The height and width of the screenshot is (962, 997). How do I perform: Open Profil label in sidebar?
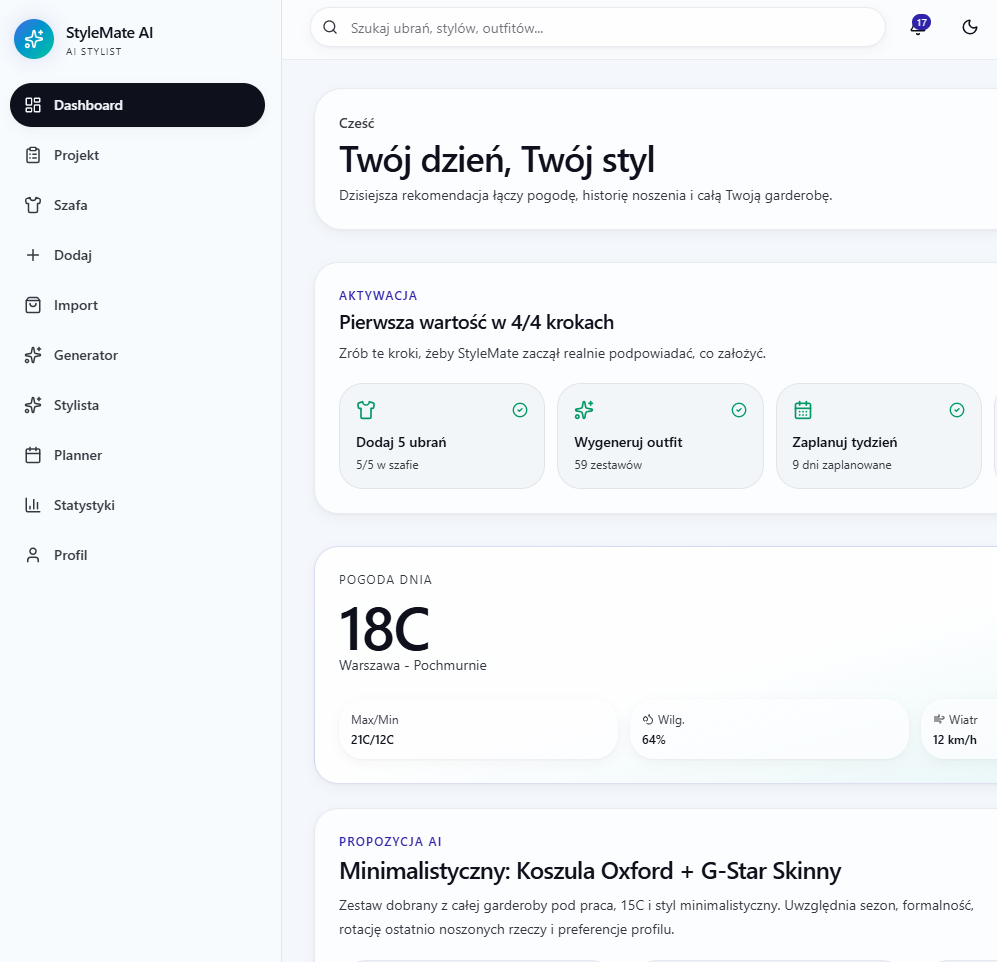(71, 555)
